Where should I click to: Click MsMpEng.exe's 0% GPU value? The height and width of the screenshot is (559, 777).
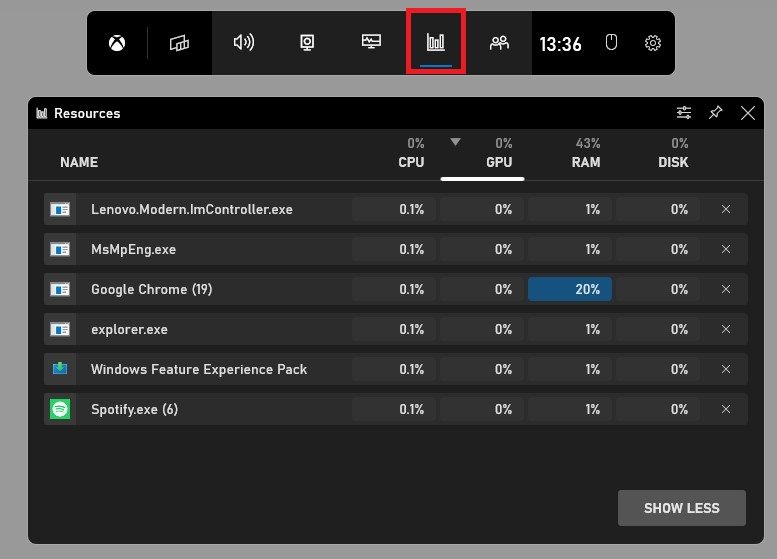point(503,249)
